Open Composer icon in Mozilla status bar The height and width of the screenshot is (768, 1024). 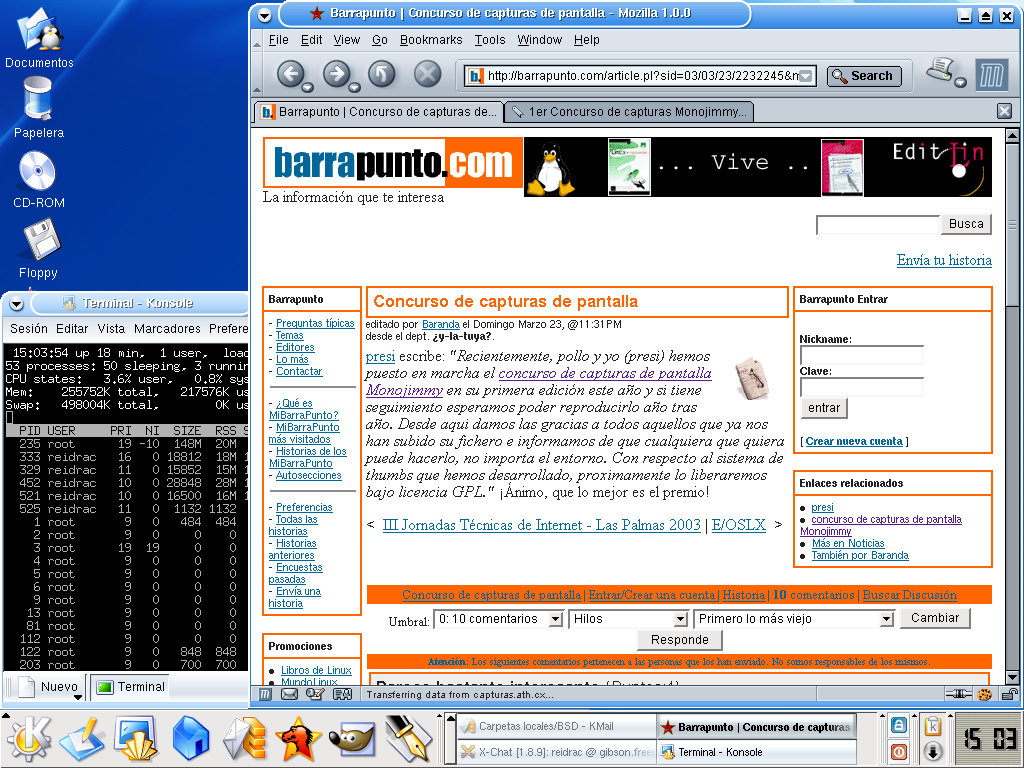tap(315, 694)
